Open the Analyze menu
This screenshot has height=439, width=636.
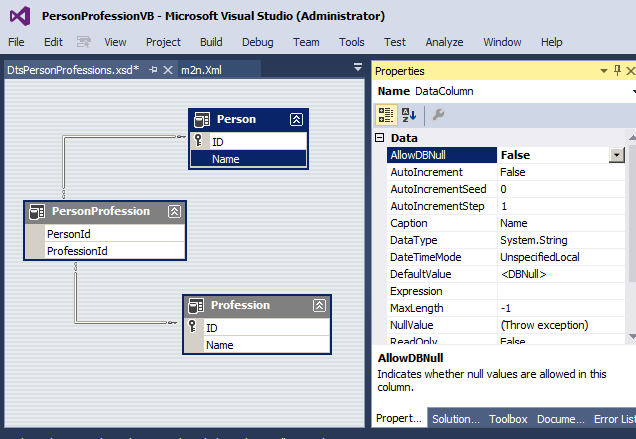point(444,42)
